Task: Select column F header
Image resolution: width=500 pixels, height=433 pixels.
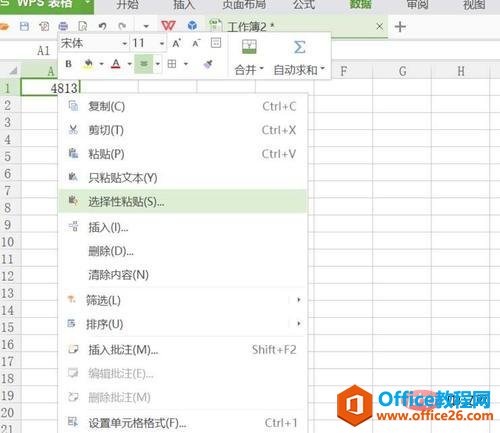Action: [343, 71]
